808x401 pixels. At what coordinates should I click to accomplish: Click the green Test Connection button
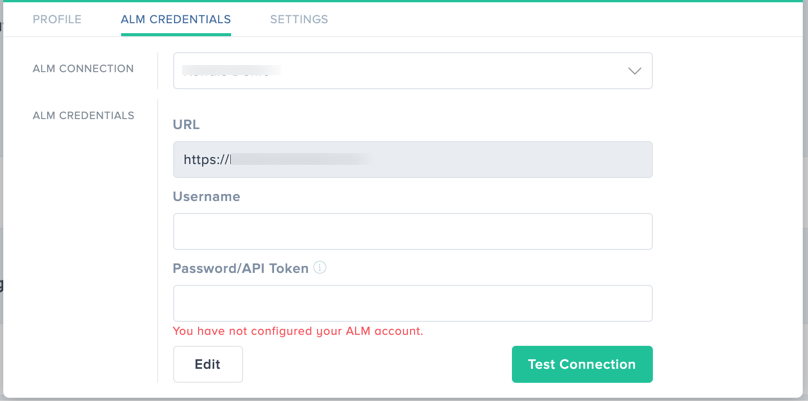tap(582, 364)
